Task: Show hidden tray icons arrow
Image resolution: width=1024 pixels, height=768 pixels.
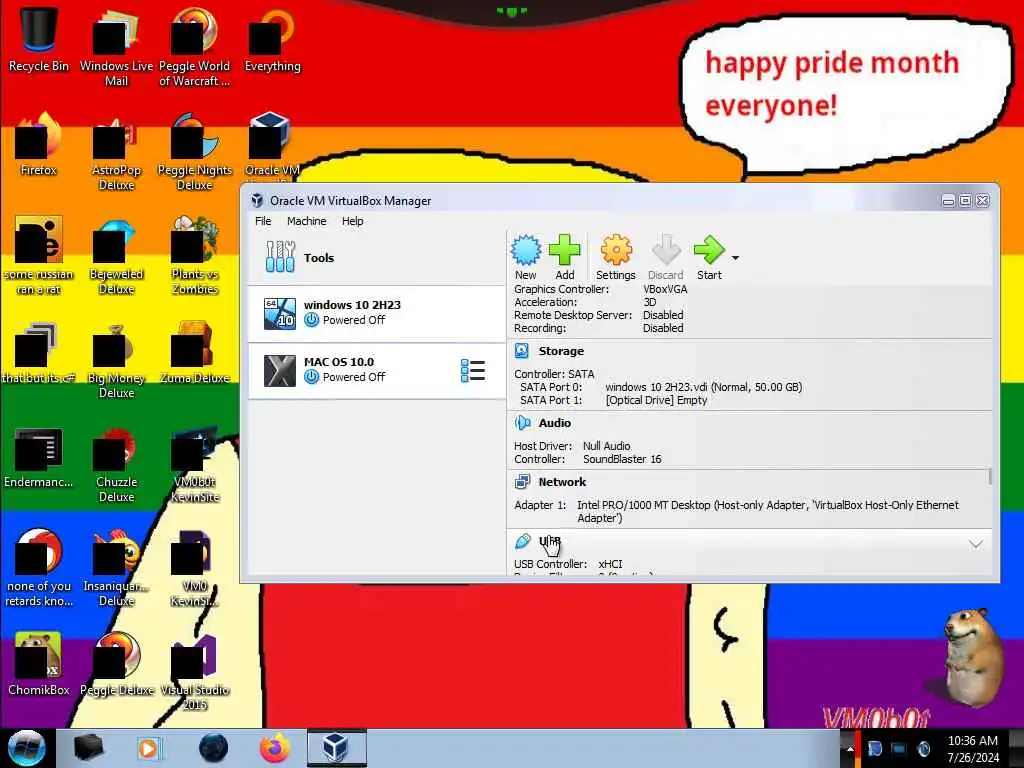Action: [850, 749]
